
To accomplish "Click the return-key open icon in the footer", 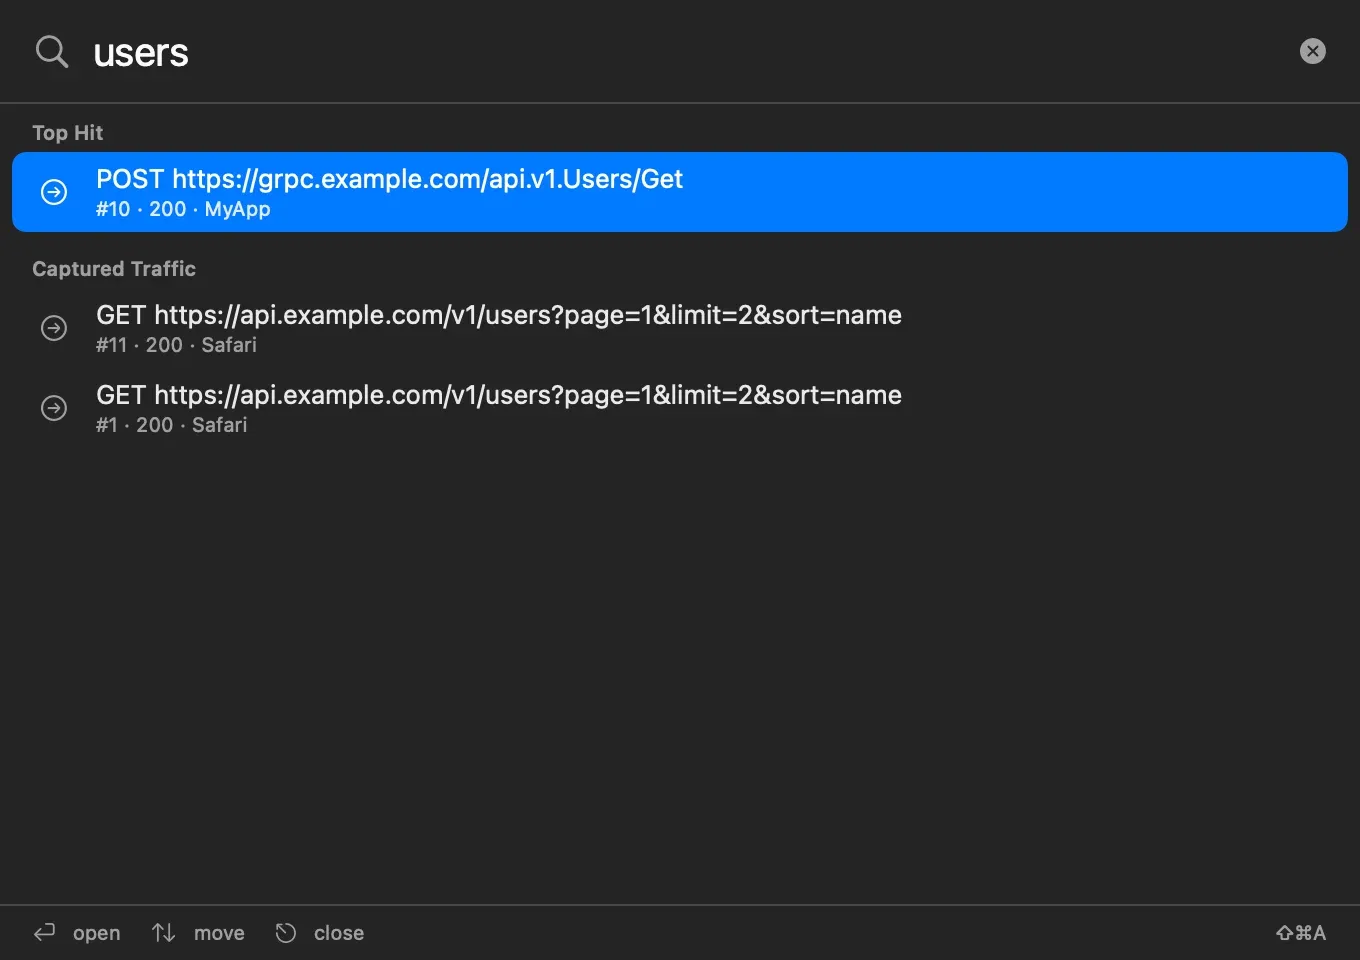I will pos(45,933).
